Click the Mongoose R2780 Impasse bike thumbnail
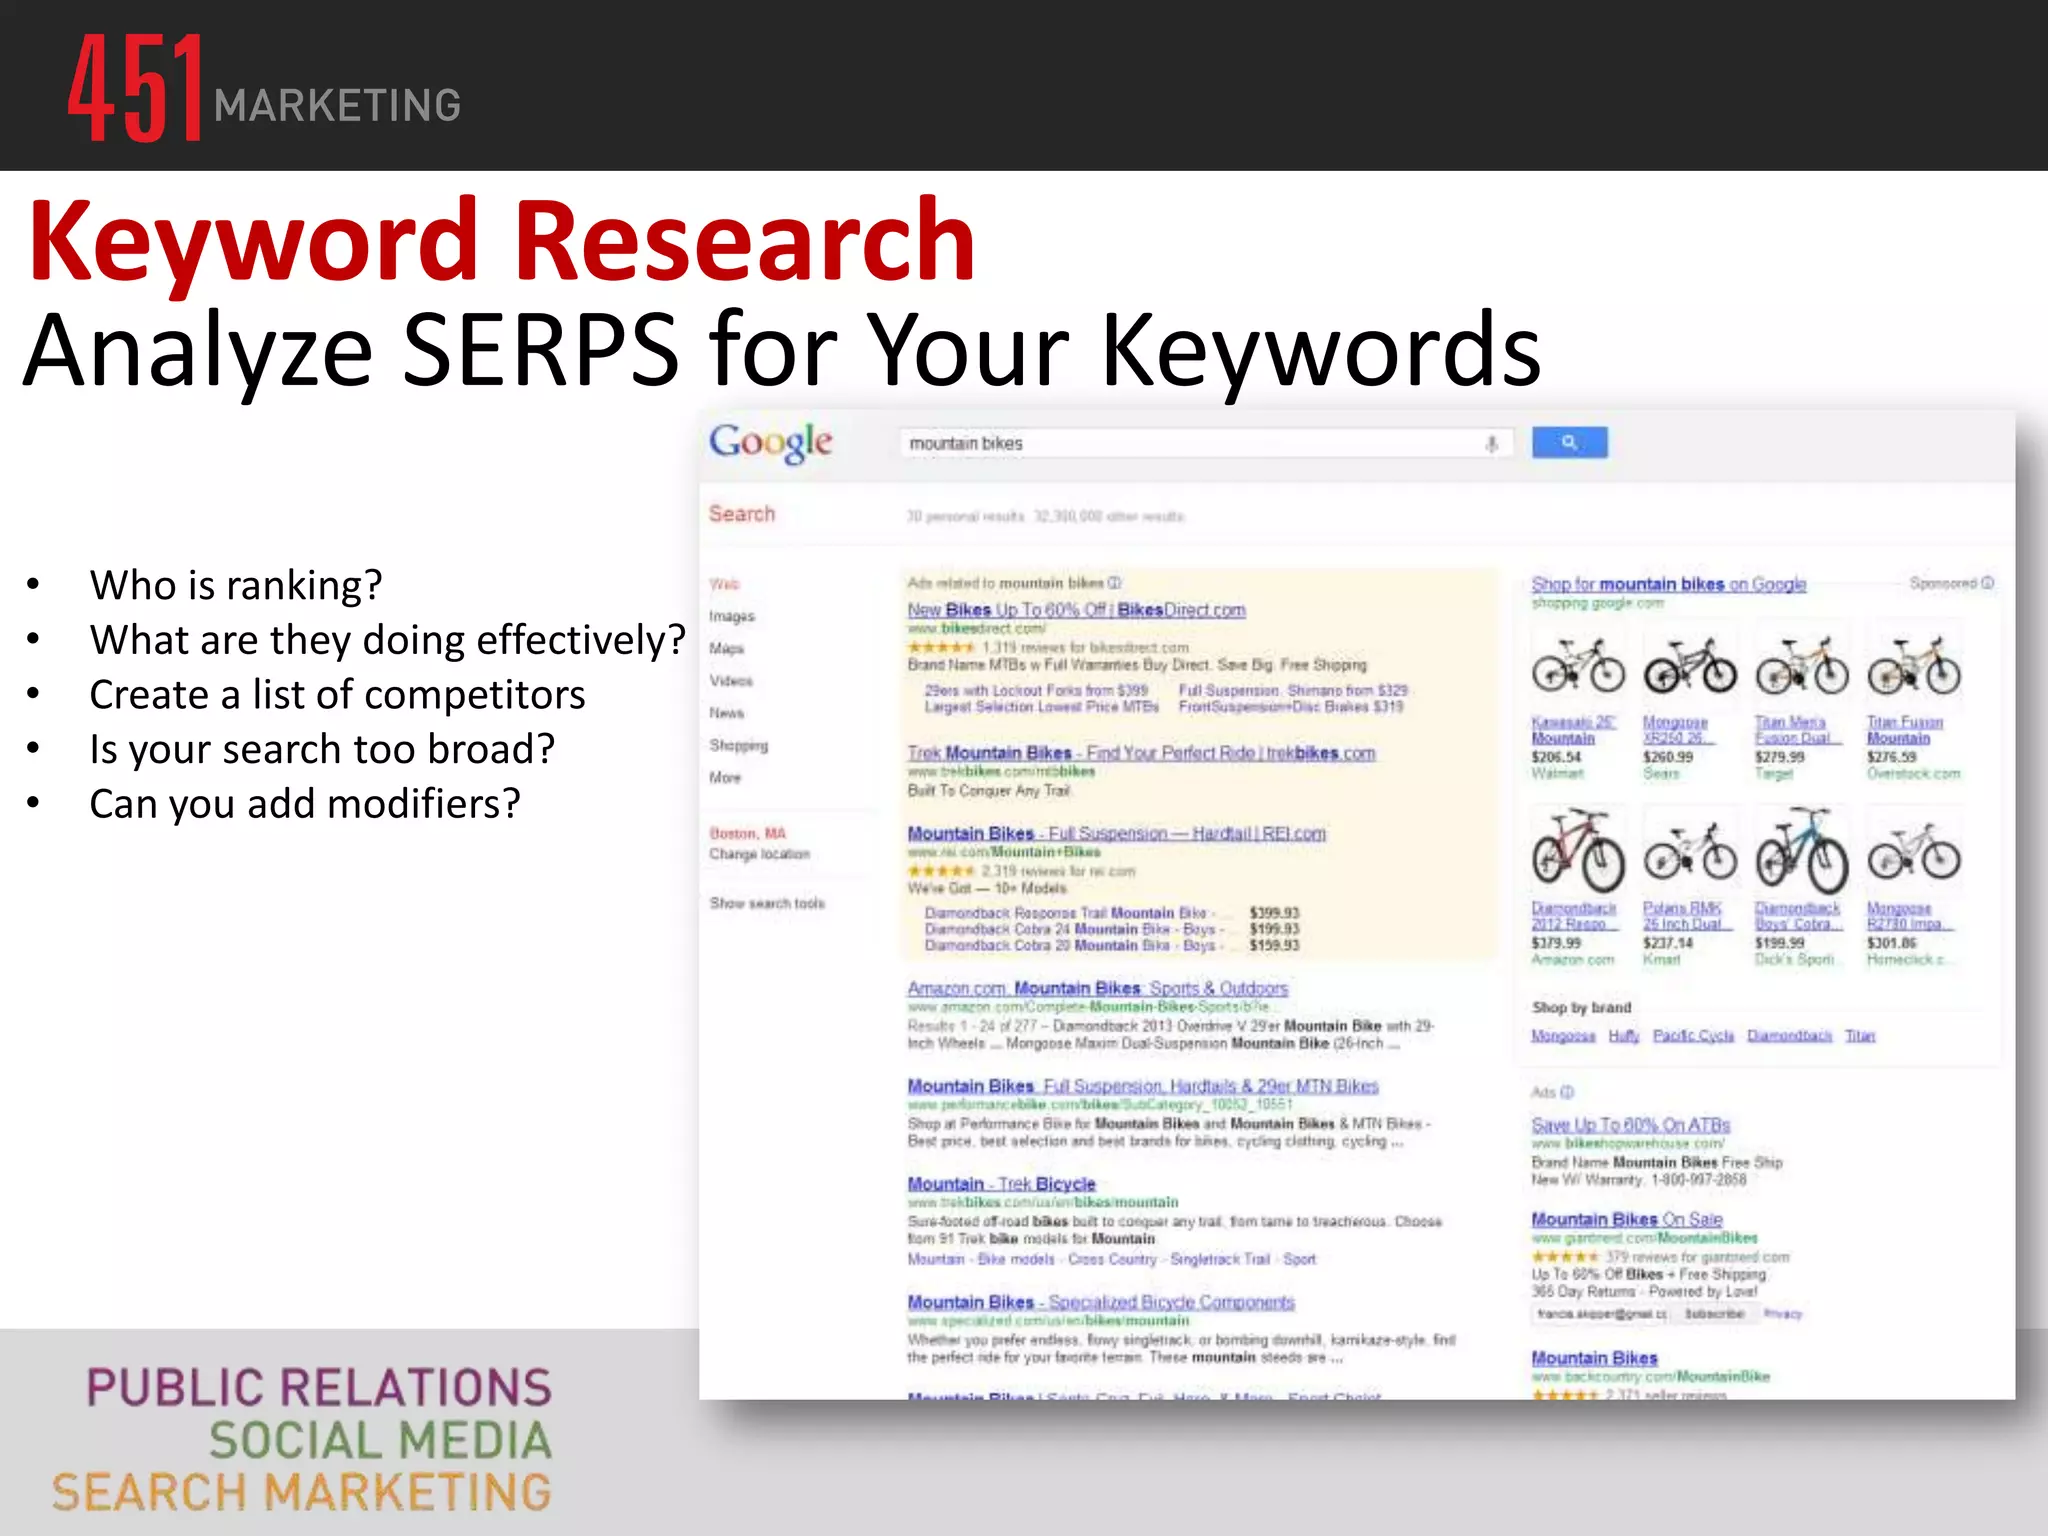The height and width of the screenshot is (1536, 2048). tap(1914, 852)
